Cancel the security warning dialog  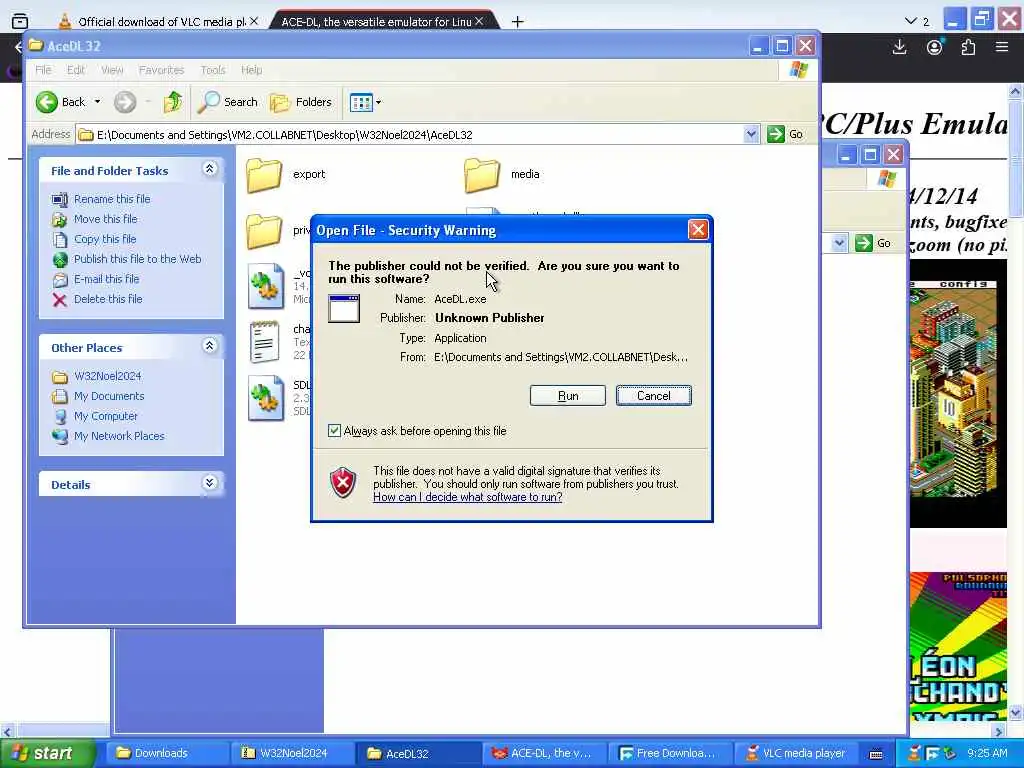click(x=654, y=396)
